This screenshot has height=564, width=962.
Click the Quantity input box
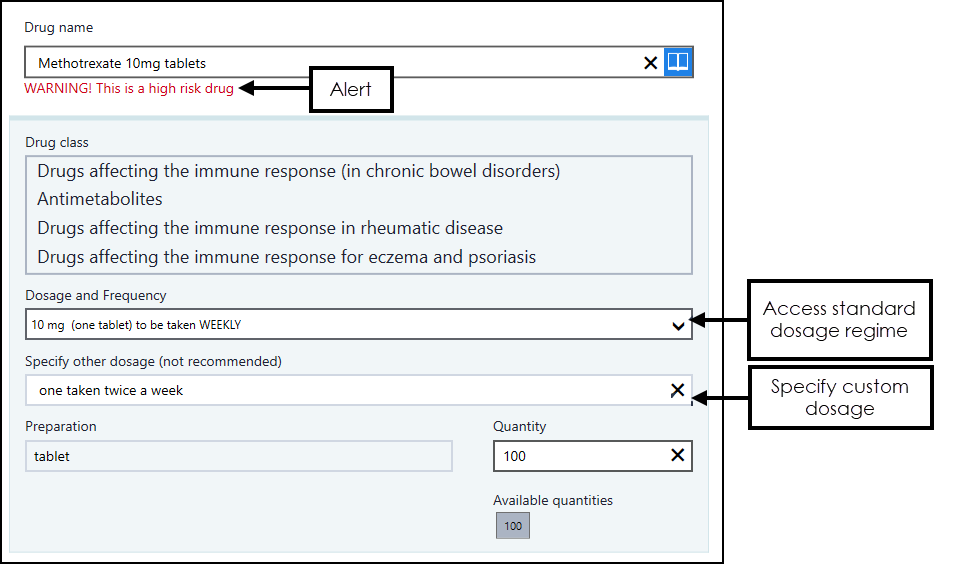(x=580, y=456)
